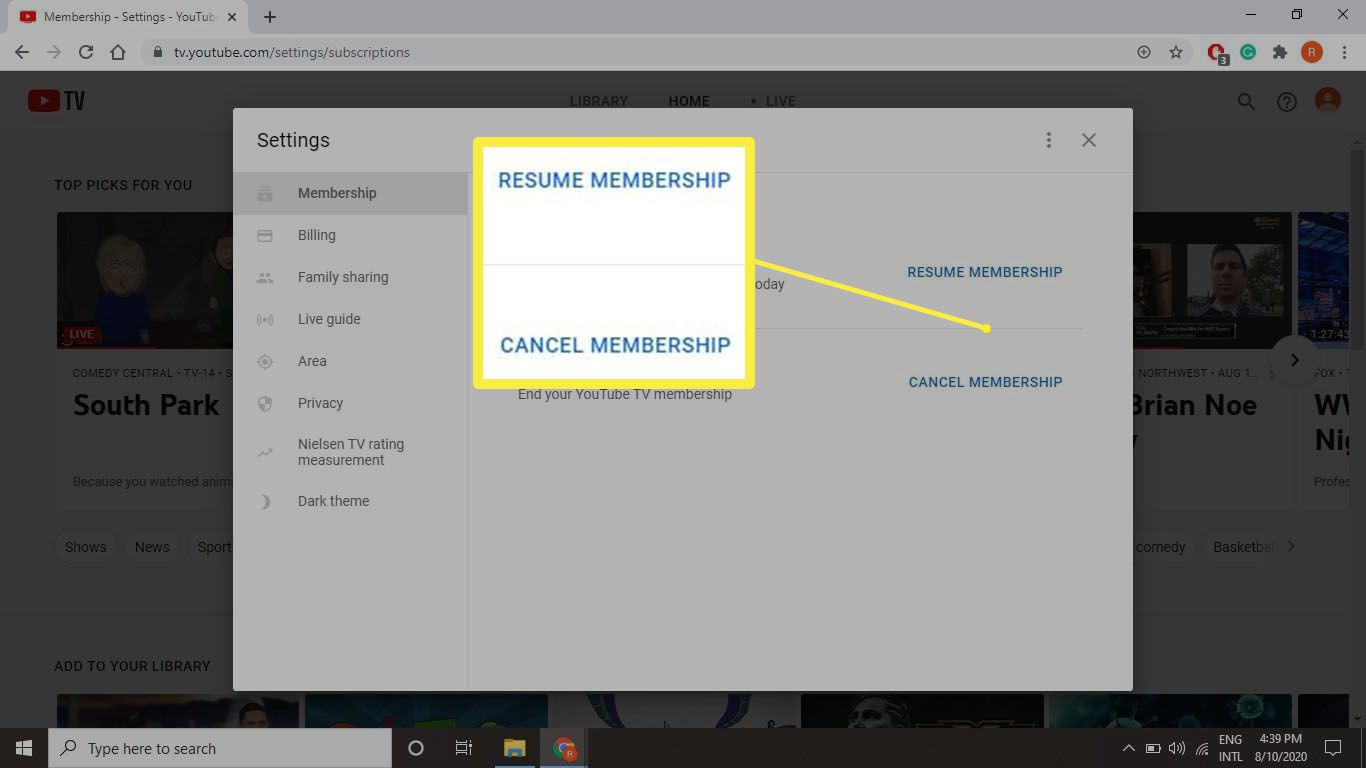Open the ENG INTL language indicator
The image size is (1366, 768).
[1230, 748]
